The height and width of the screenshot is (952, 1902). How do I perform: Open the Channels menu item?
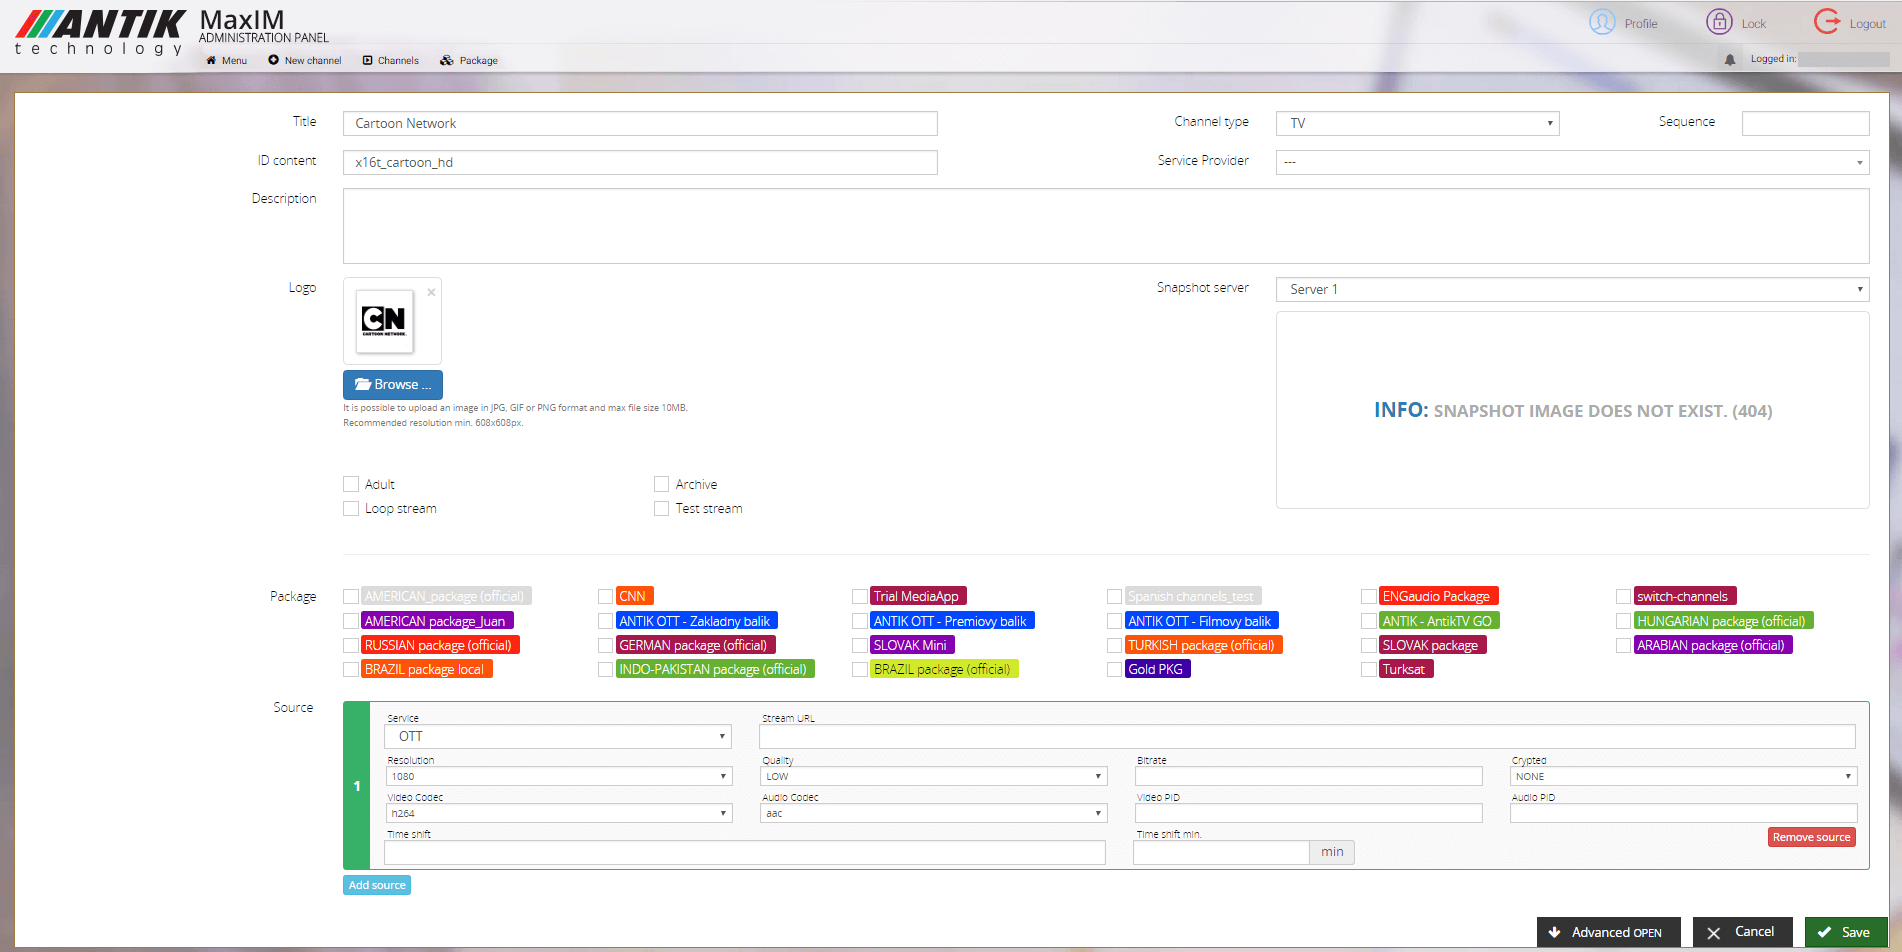tap(391, 61)
